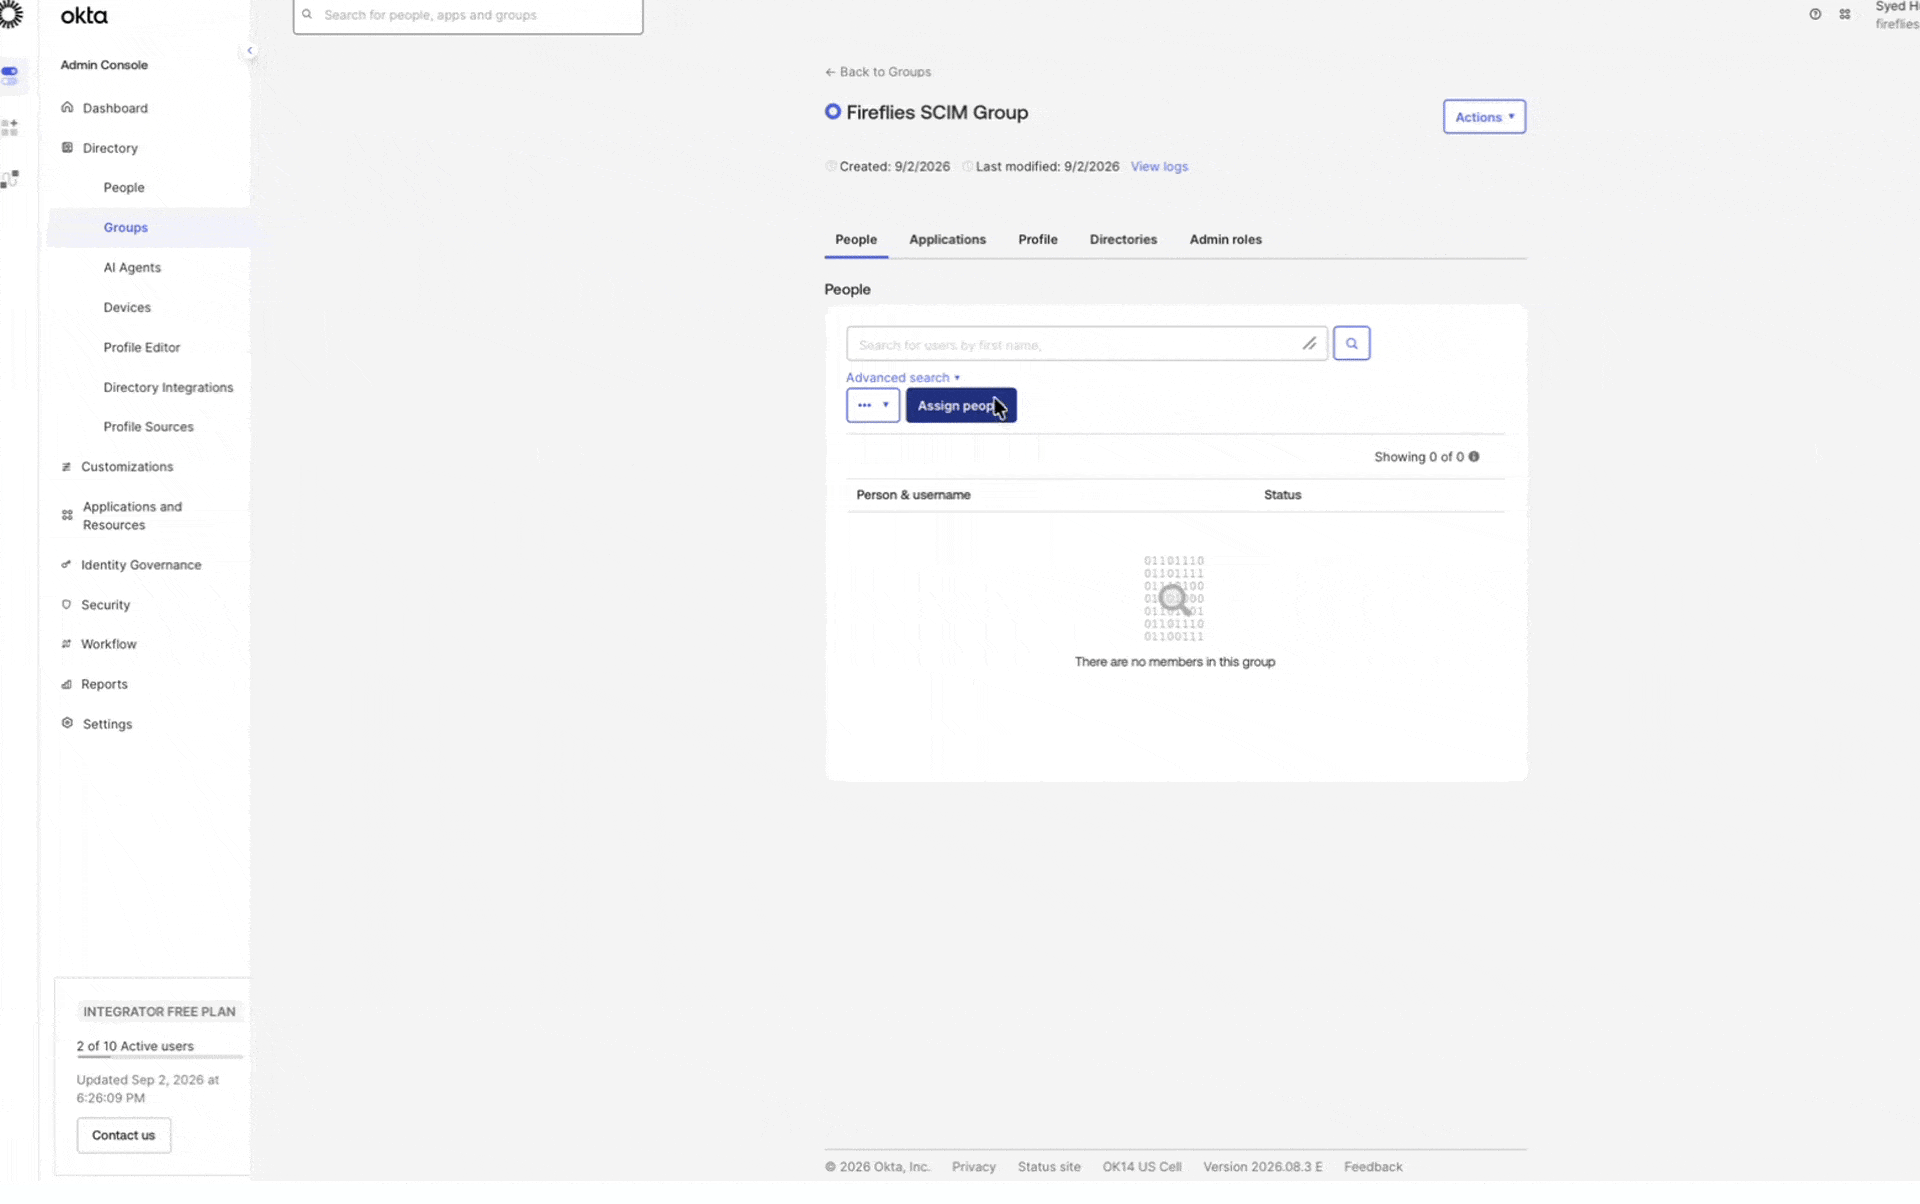Open Profile Sources
1920x1204 pixels.
(x=149, y=427)
